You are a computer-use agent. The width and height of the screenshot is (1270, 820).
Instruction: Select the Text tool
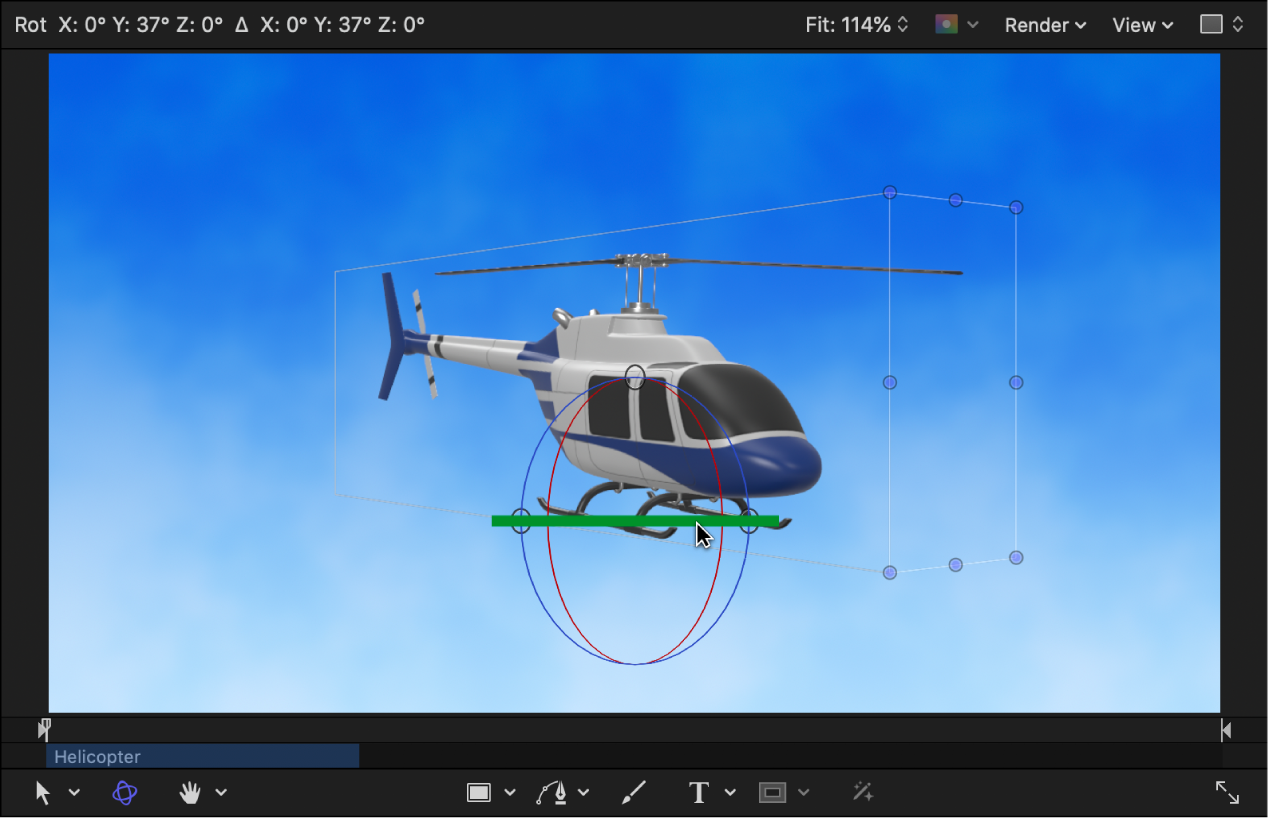(x=699, y=792)
